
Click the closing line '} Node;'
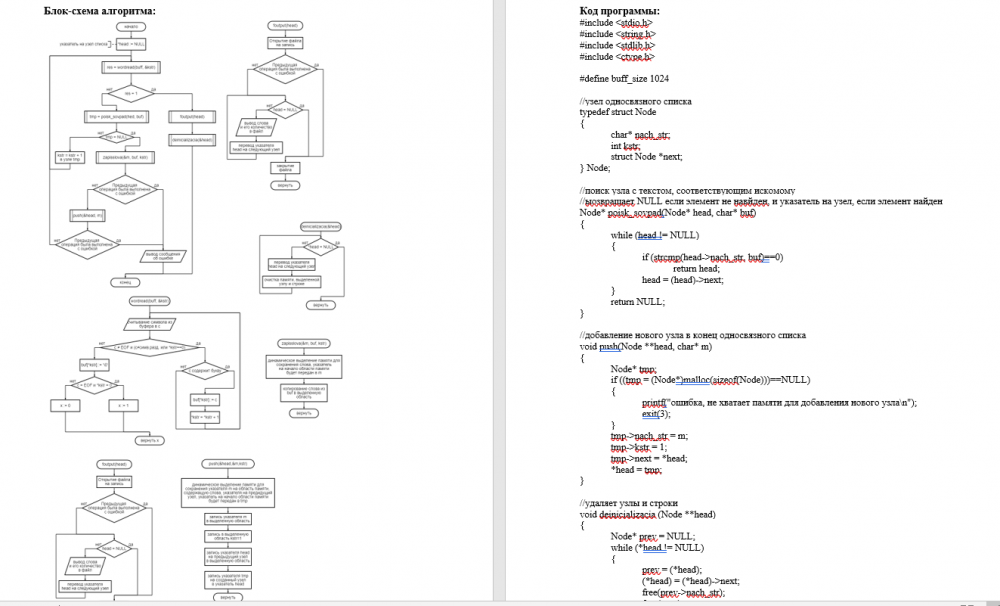594,168
